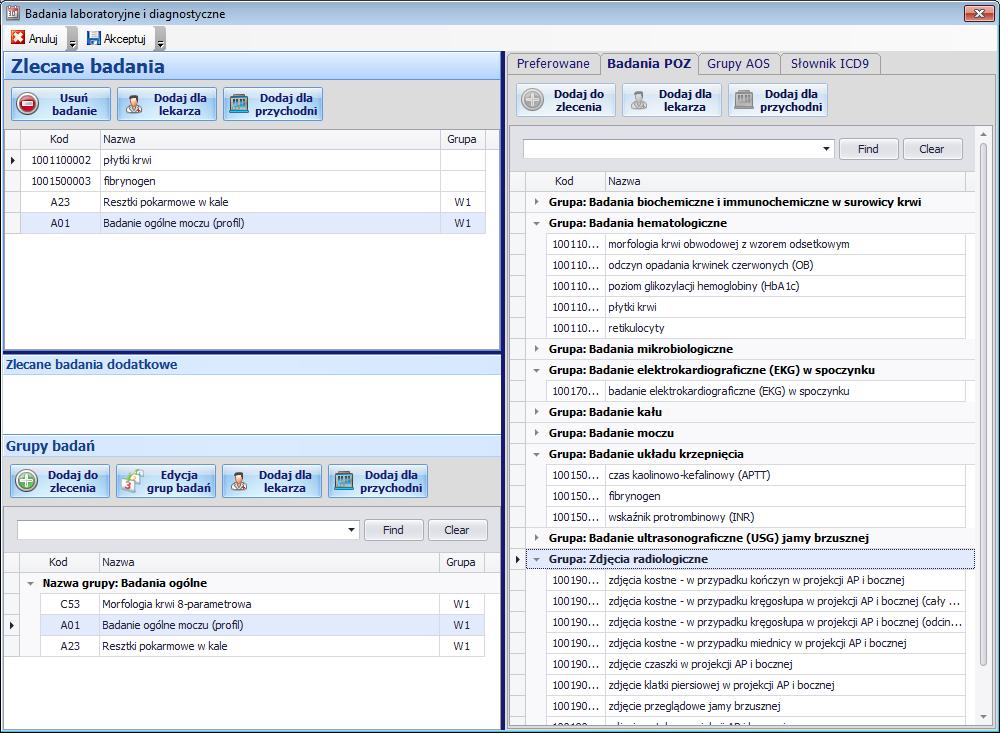Select zdjęcie klatki piersiowej w projekcji AP
Viewport: 1000px width, 733px height.
pyautogui.click(x=756, y=685)
